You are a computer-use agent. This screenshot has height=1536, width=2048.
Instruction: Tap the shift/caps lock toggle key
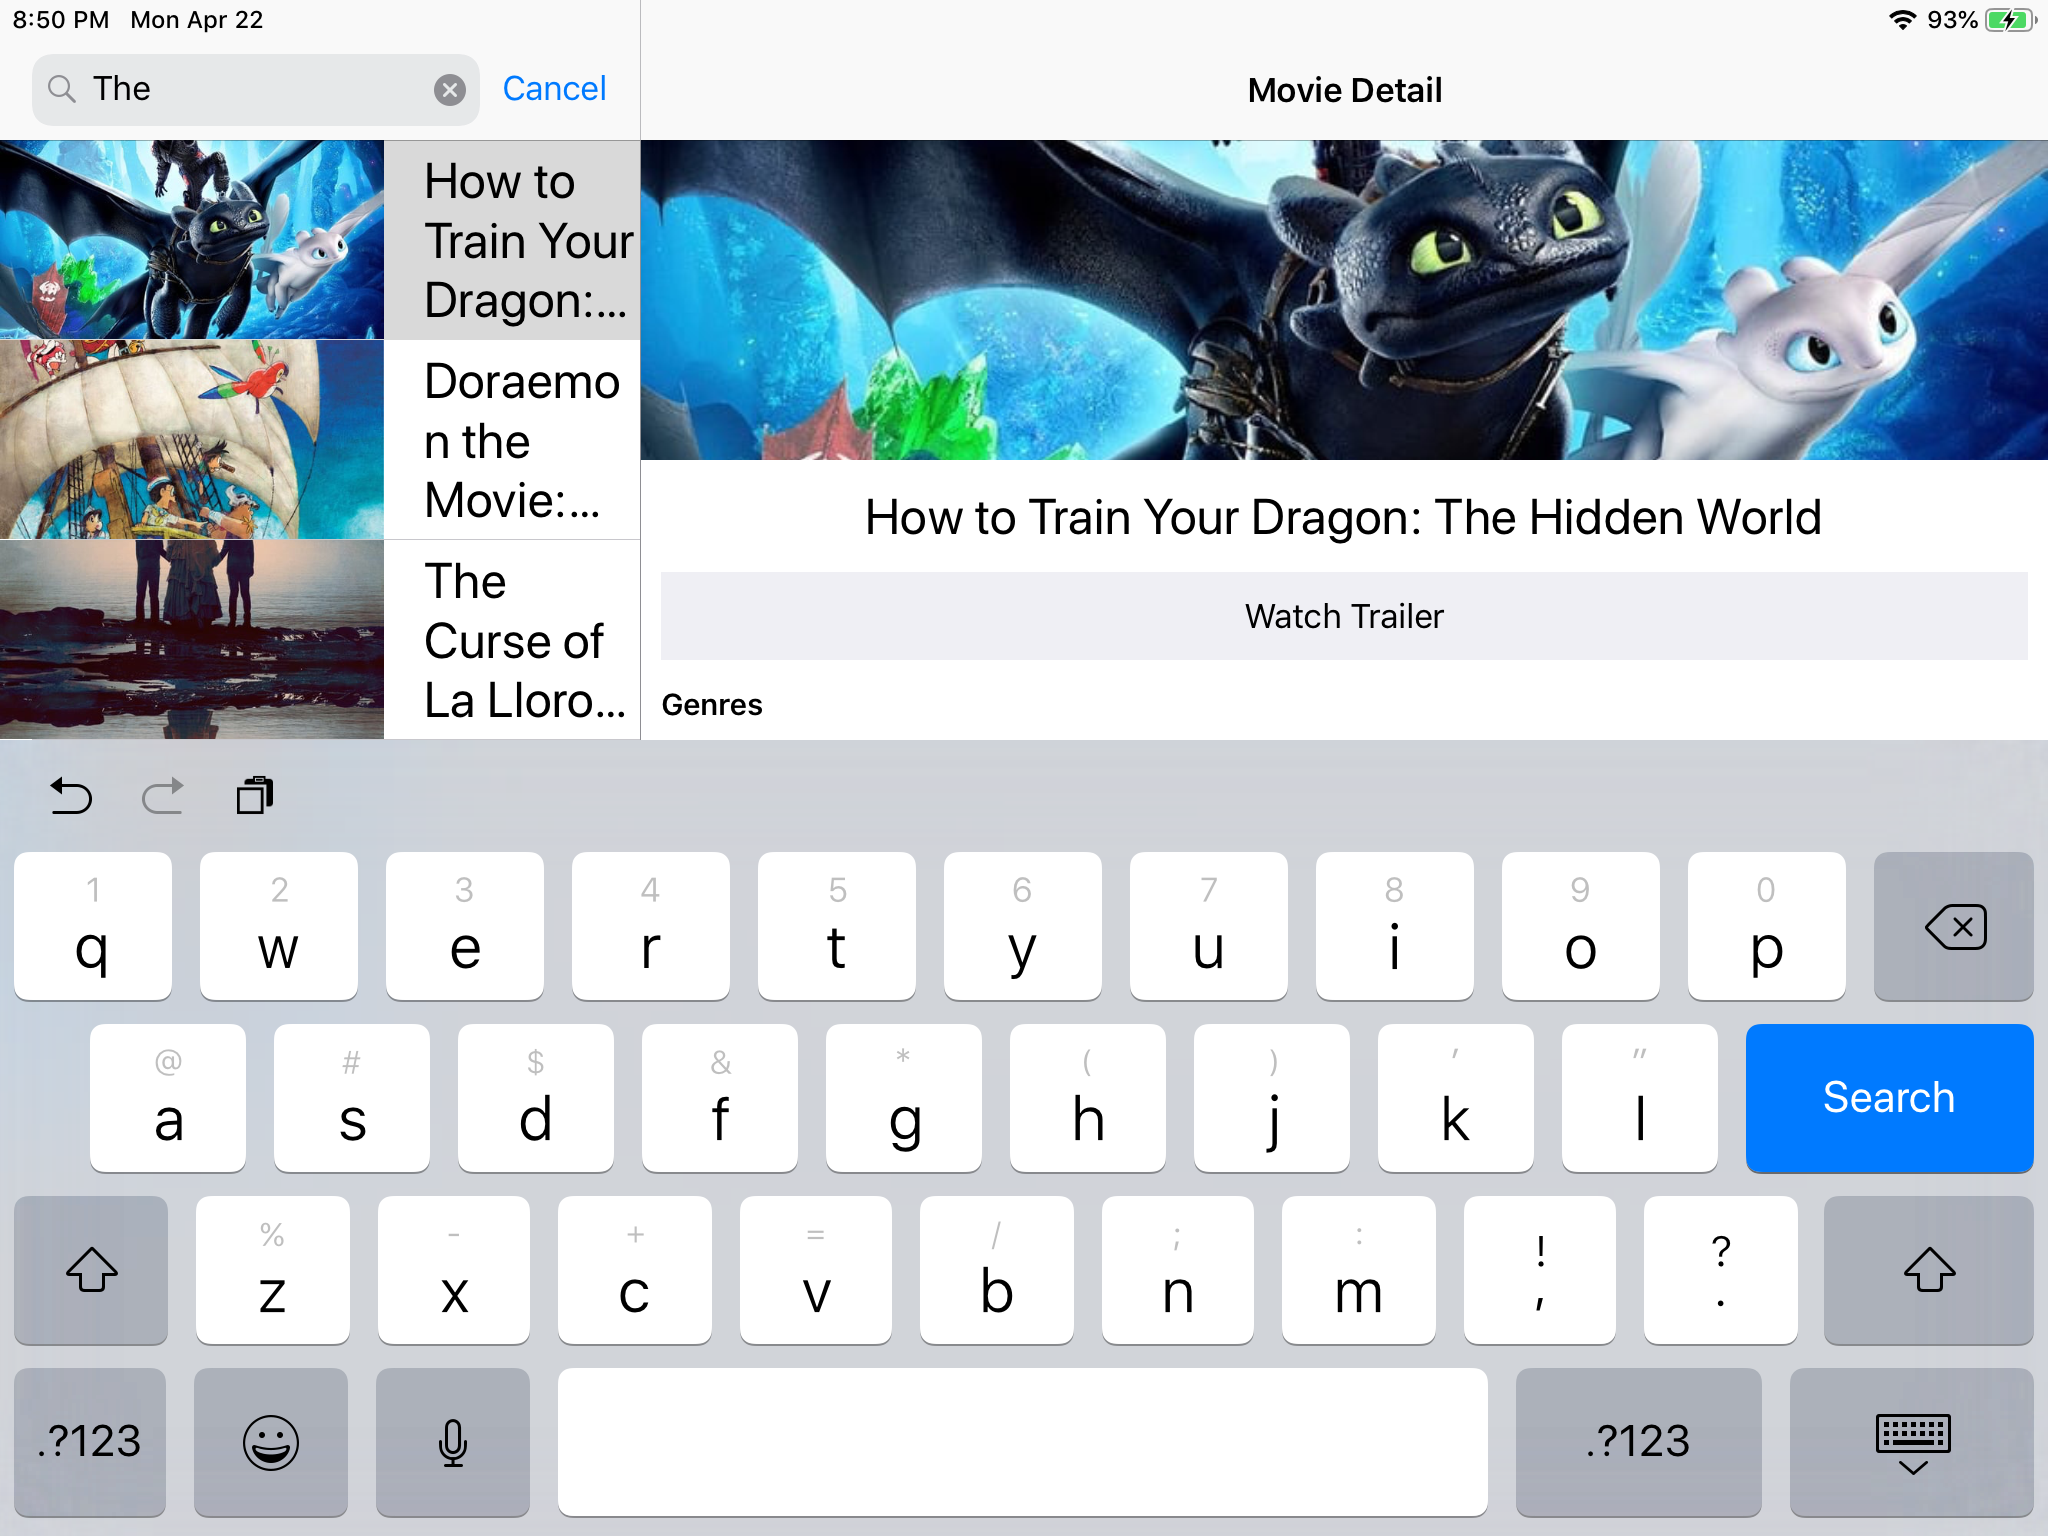click(90, 1270)
